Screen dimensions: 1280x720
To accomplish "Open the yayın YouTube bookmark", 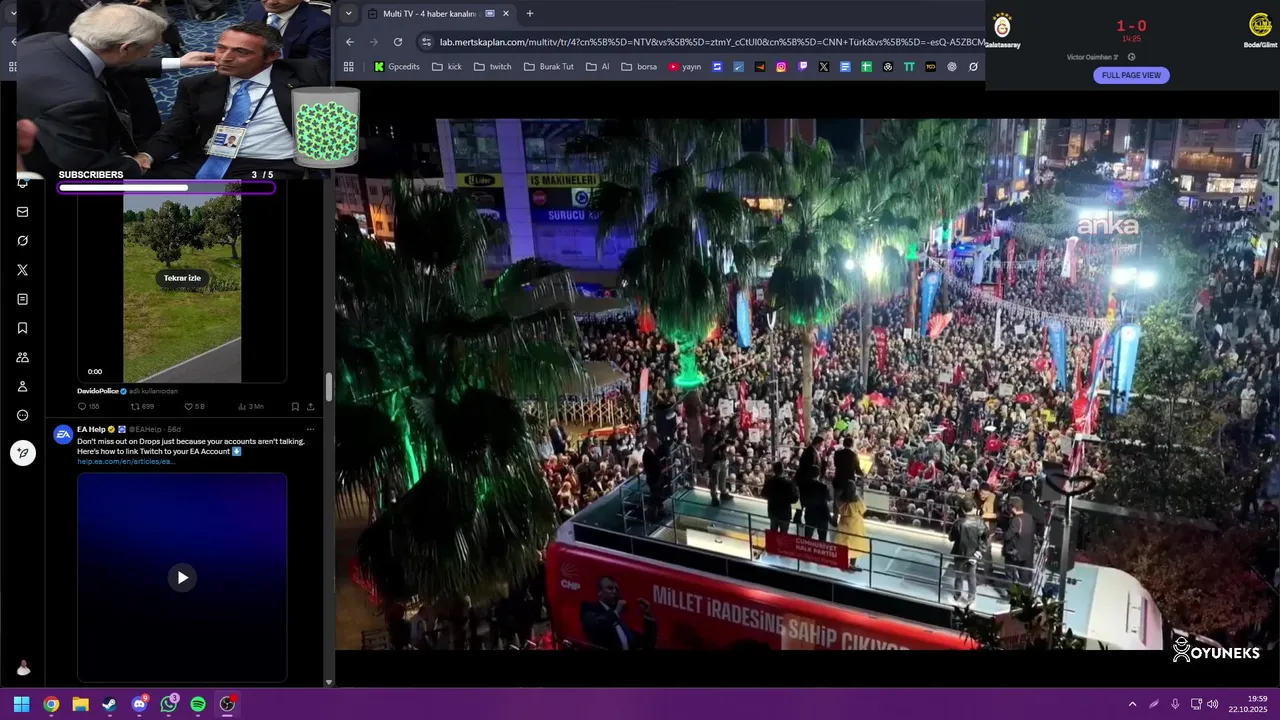I will (685, 67).
